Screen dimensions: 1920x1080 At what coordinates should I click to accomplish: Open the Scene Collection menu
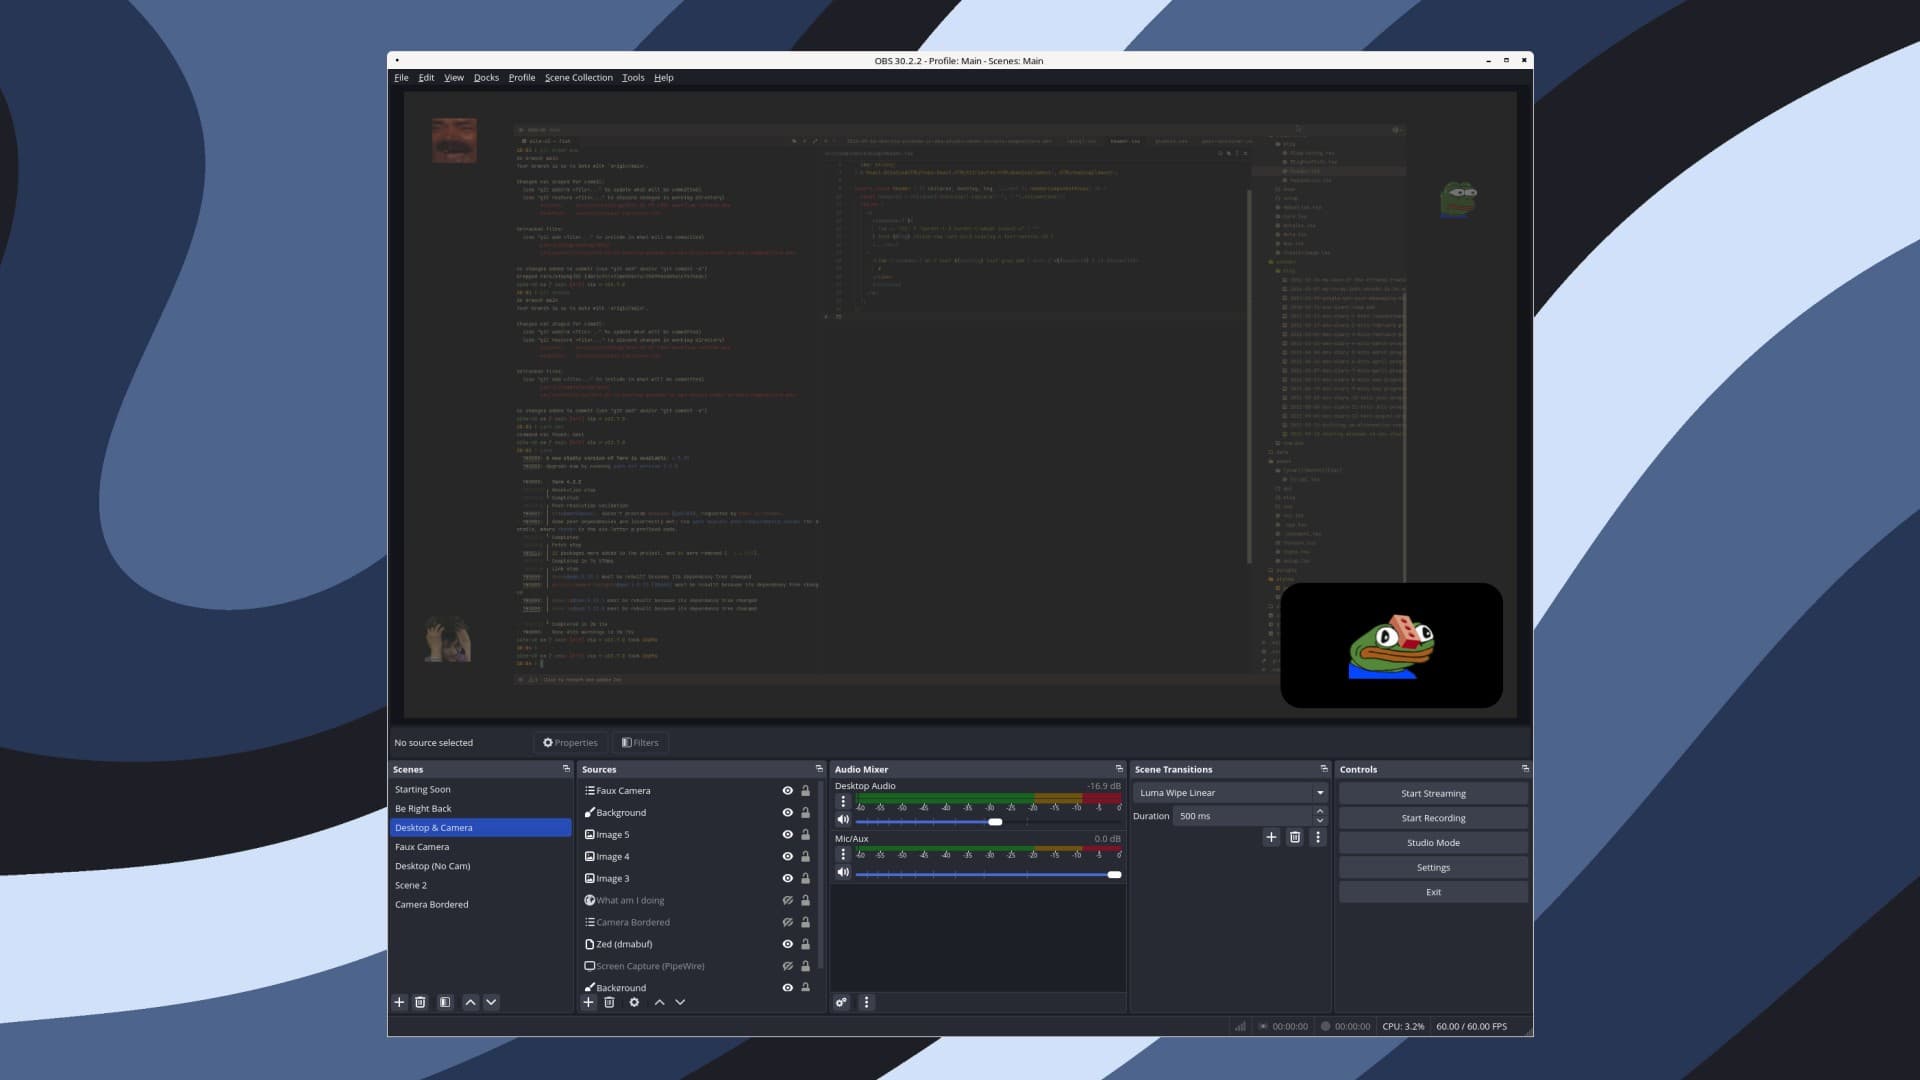point(579,77)
